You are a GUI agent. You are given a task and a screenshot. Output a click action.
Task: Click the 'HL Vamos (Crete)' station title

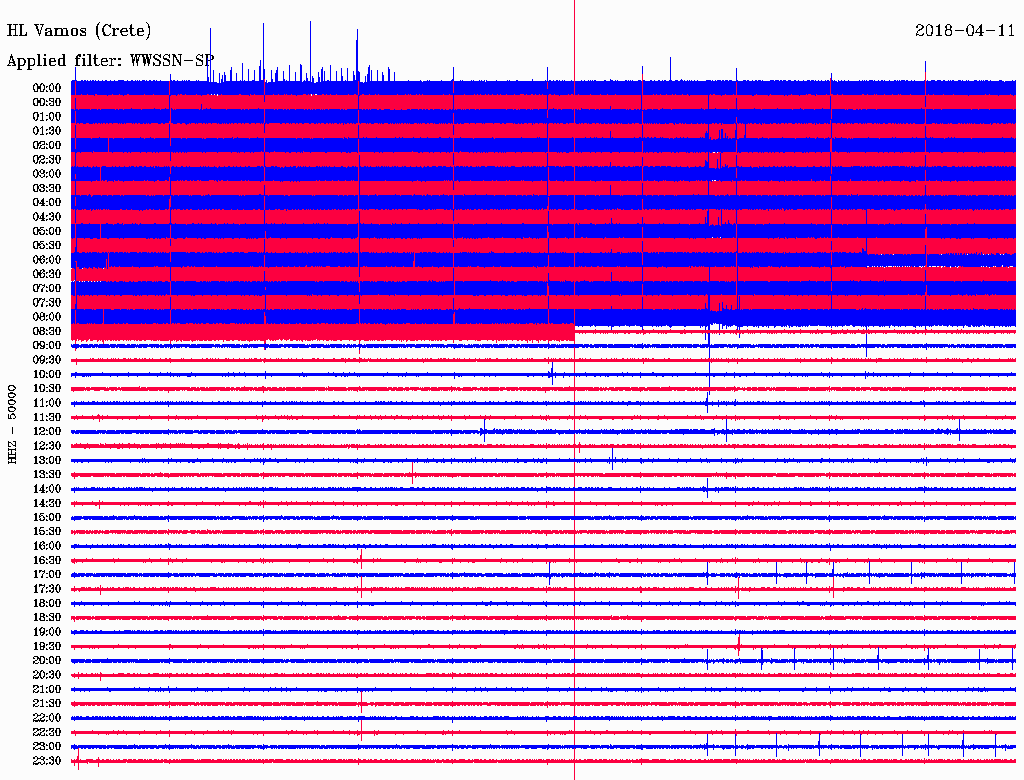click(78, 31)
